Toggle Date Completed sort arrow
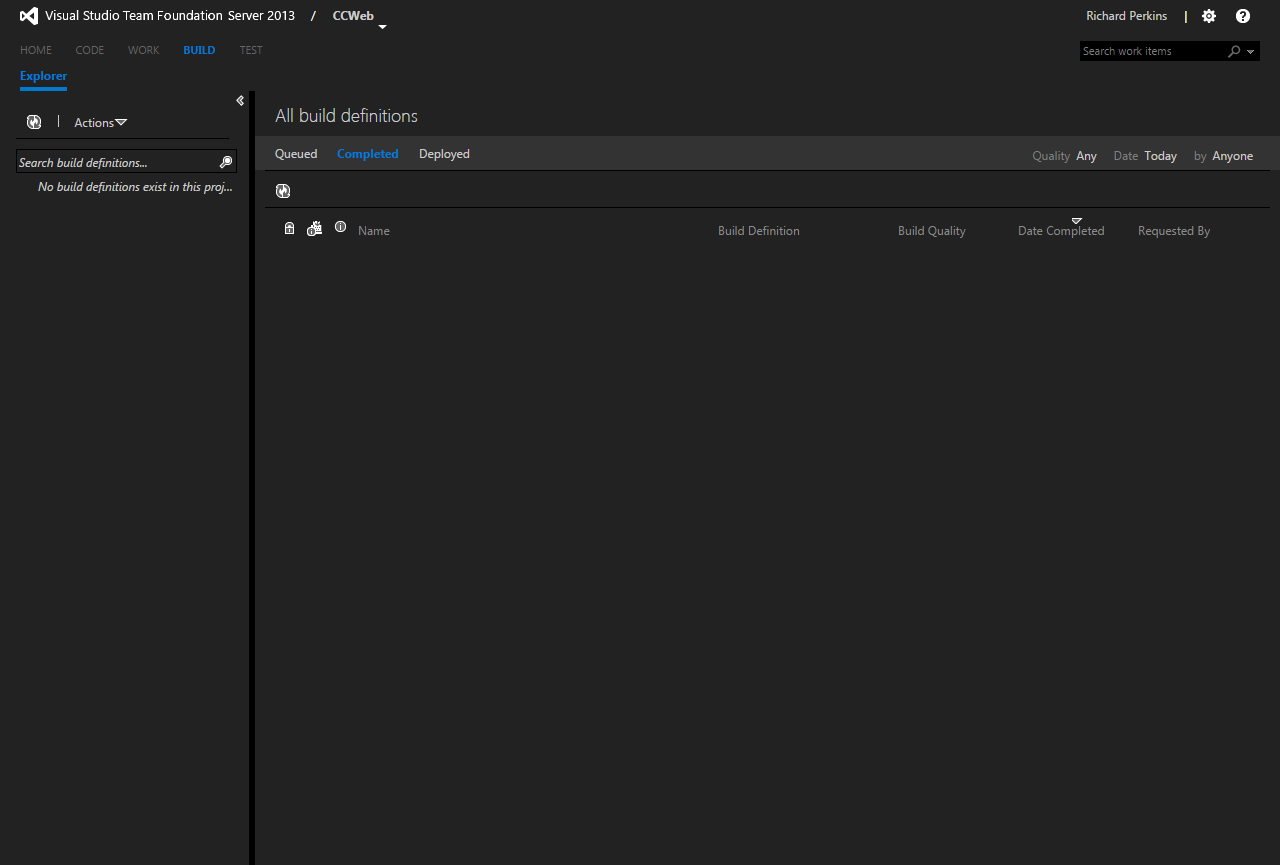This screenshot has height=865, width=1280. click(x=1077, y=220)
